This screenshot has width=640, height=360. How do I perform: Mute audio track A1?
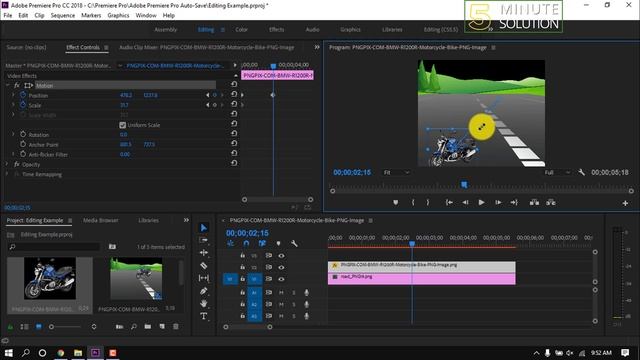(281, 292)
